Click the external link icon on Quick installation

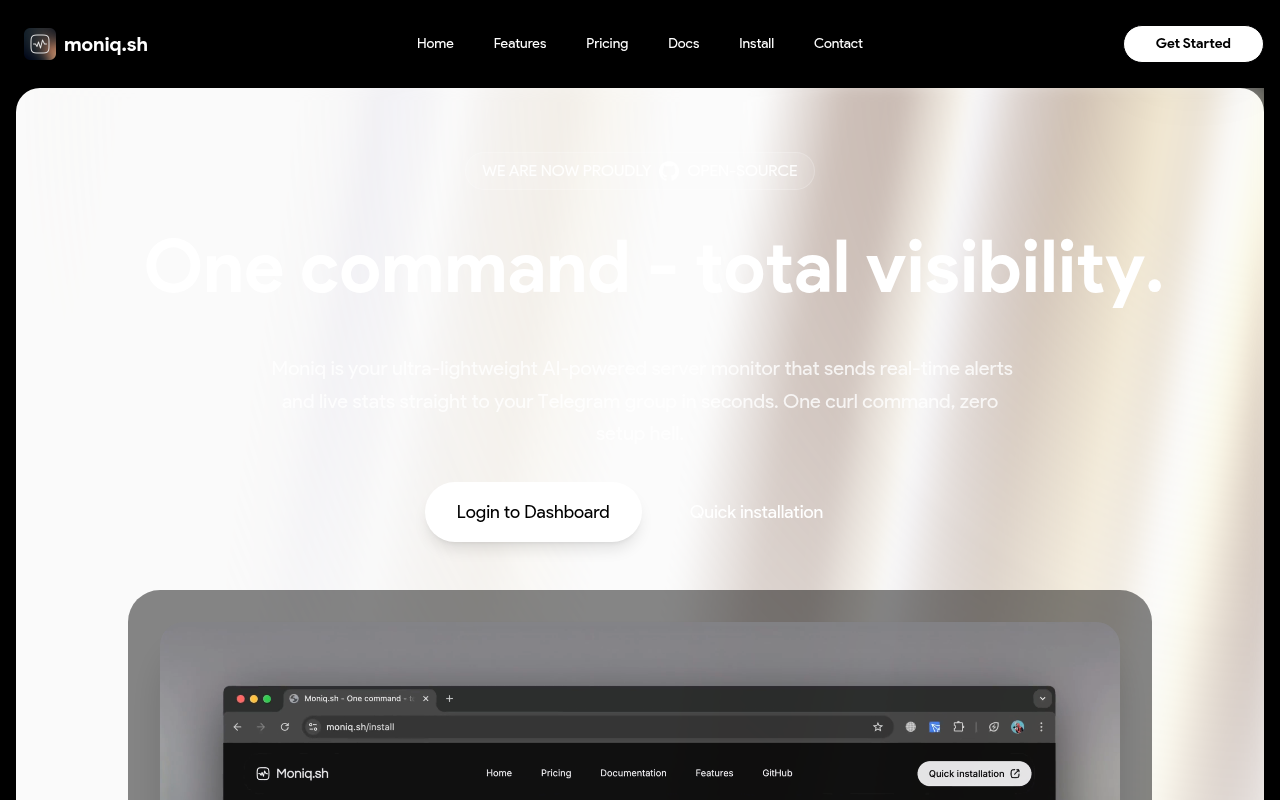1015,773
